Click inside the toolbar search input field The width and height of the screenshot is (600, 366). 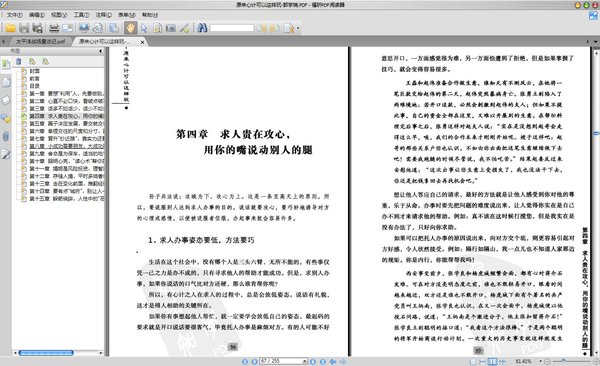click(x=232, y=28)
